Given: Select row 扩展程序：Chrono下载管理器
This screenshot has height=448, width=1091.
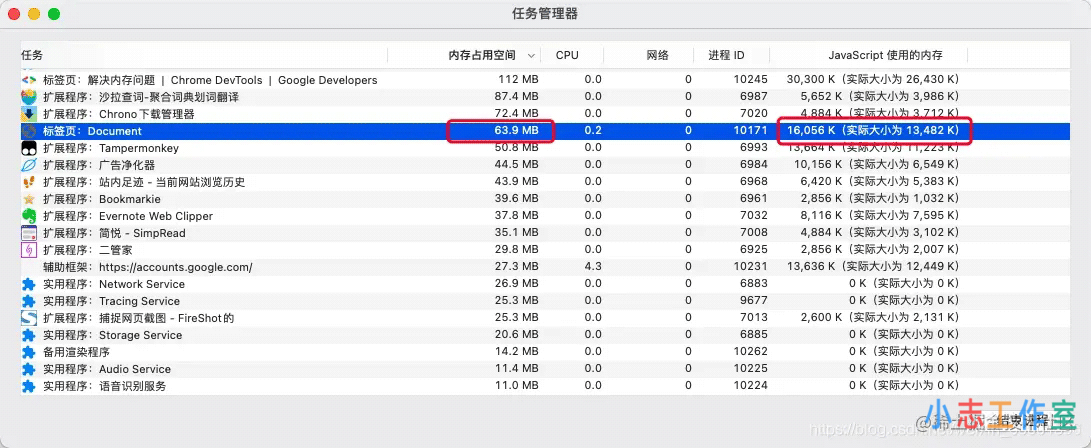Looking at the screenshot, I should tap(545, 114).
